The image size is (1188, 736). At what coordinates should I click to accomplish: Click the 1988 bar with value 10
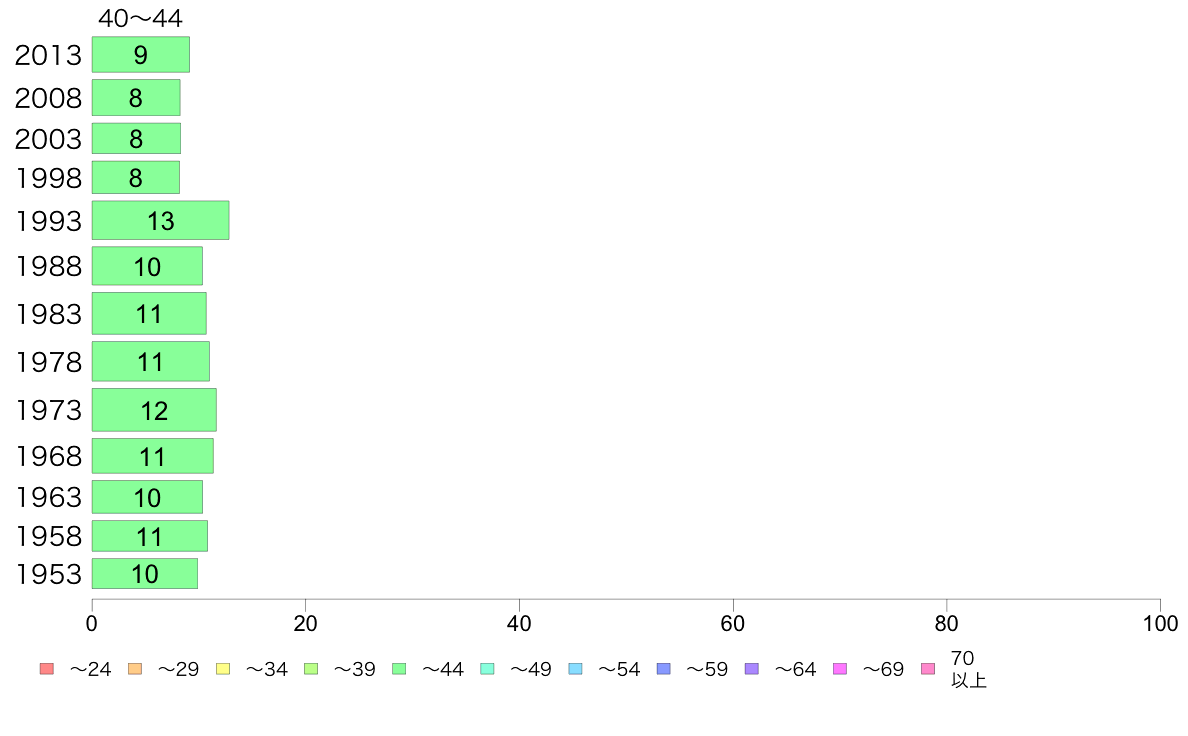point(148,266)
